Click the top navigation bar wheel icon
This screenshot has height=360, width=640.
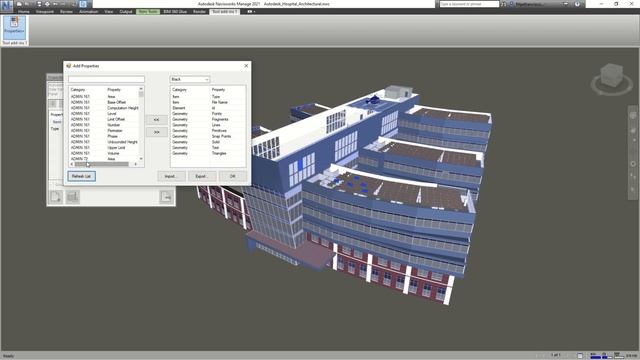click(x=633, y=116)
